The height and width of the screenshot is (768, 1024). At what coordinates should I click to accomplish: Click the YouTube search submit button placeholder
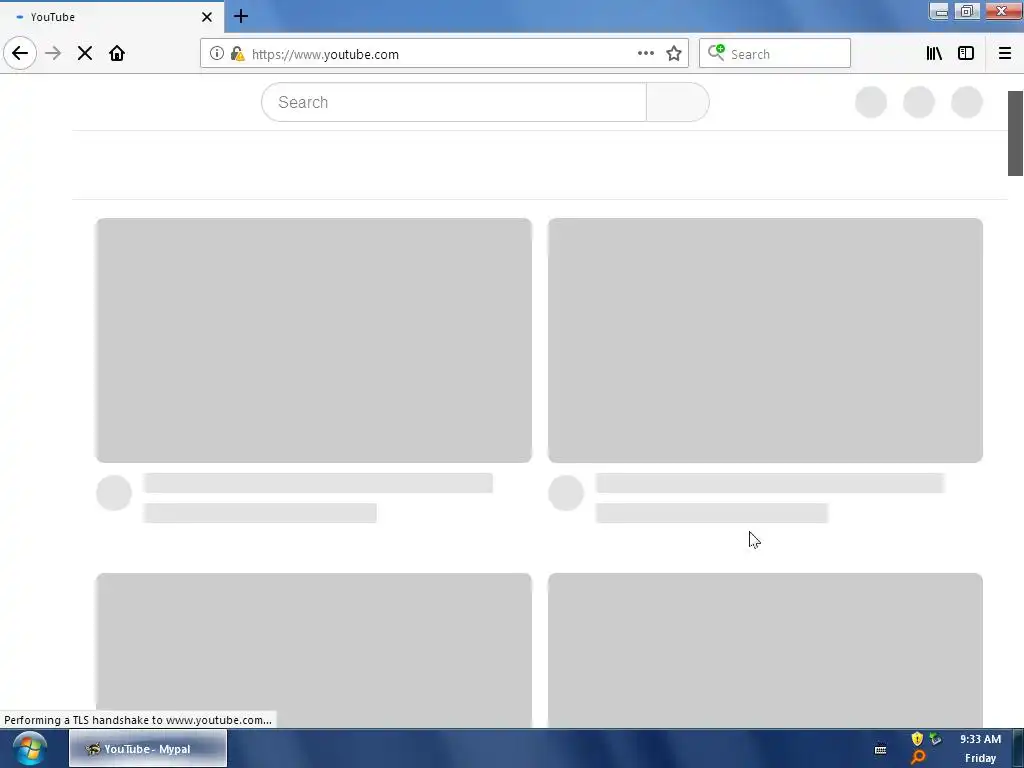pyautogui.click(x=677, y=102)
